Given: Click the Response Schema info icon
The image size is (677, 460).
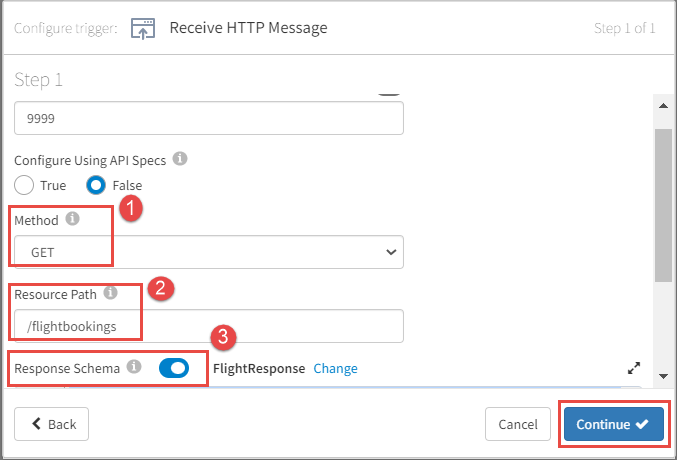Looking at the screenshot, I should pyautogui.click(x=134, y=367).
